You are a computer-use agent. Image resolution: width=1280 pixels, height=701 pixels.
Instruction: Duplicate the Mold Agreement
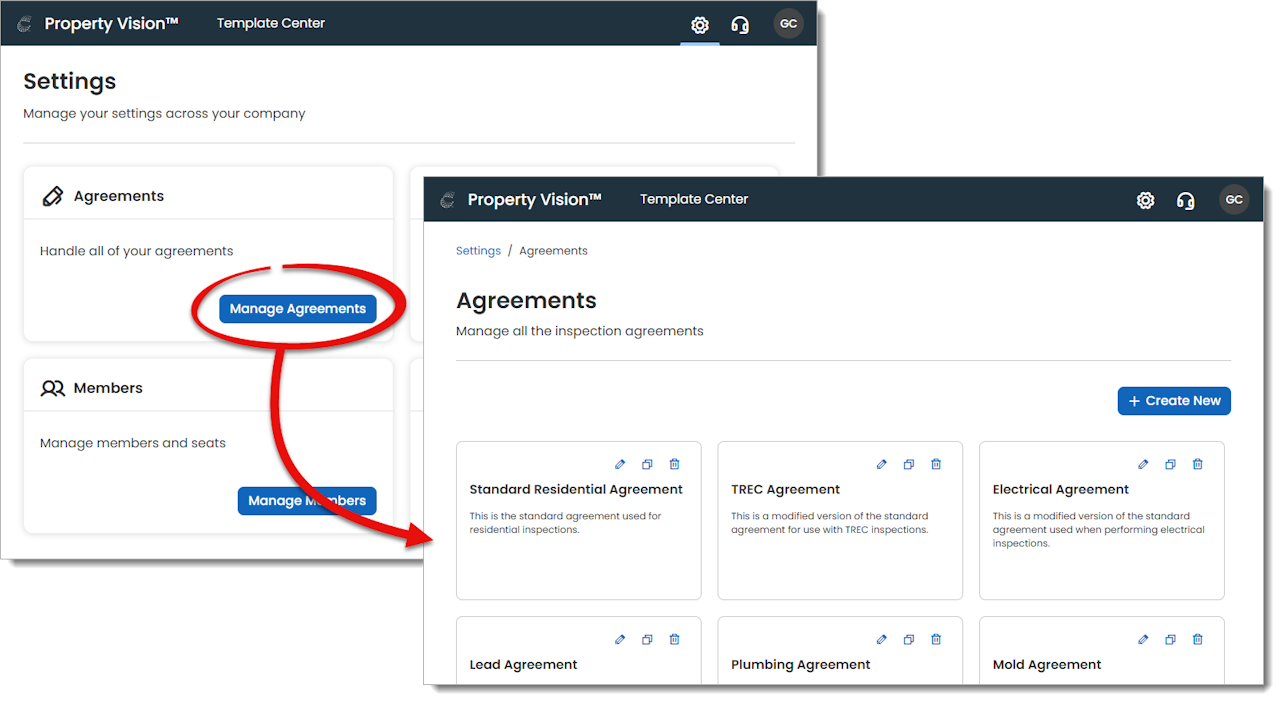pyautogui.click(x=1171, y=639)
